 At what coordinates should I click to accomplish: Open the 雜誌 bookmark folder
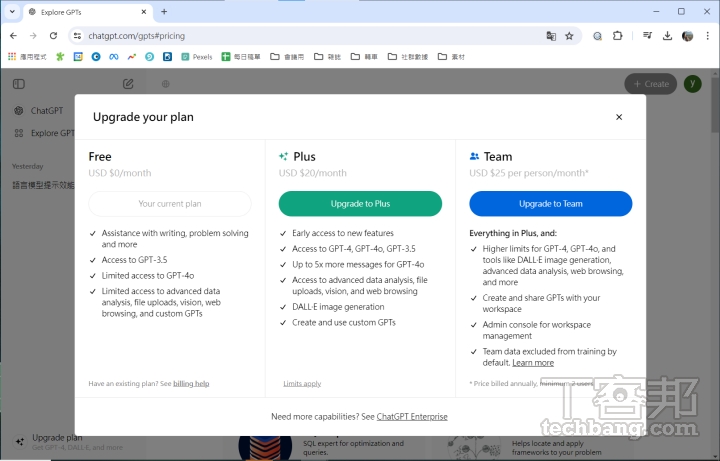coord(327,56)
